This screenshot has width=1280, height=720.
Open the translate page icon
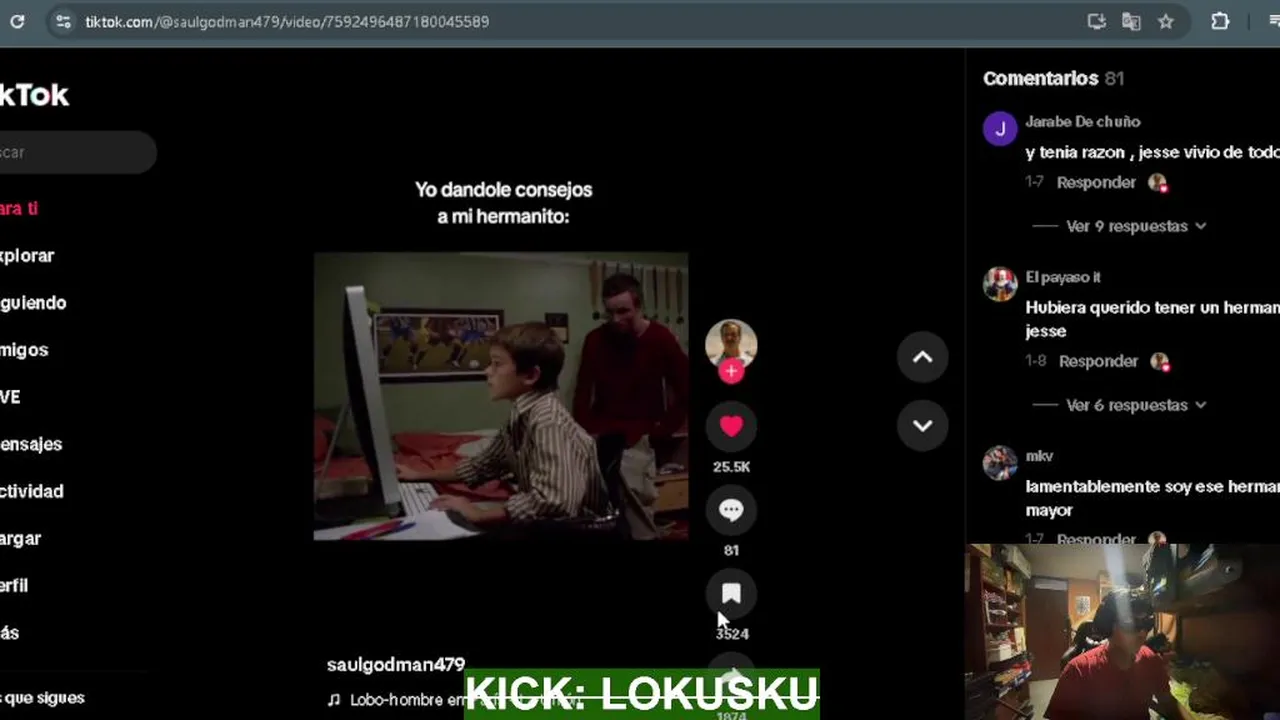1131,21
